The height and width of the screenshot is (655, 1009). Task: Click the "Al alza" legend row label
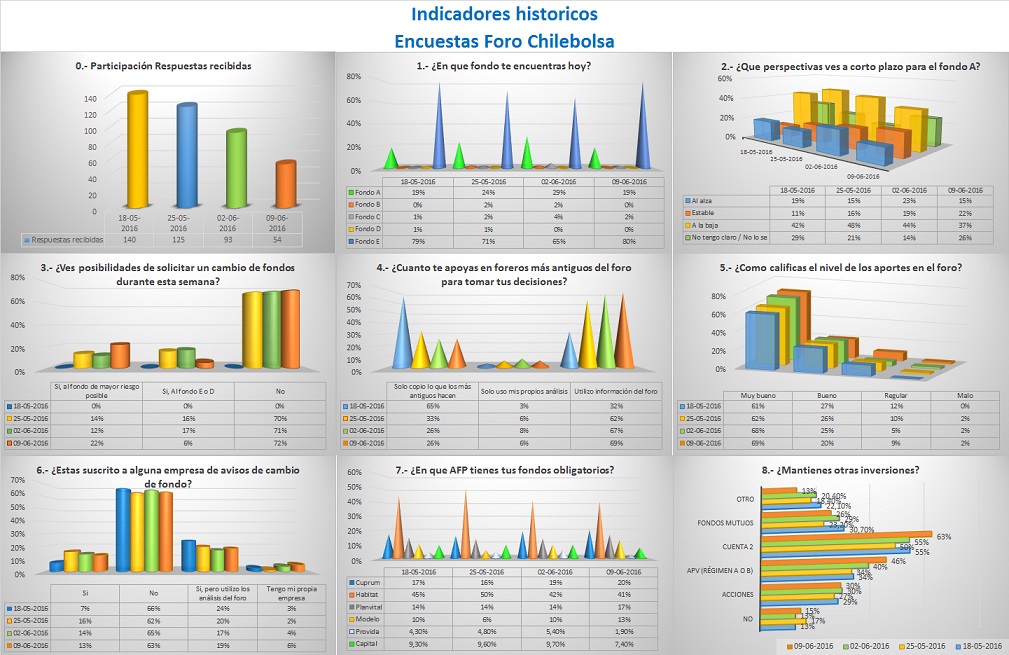701,201
